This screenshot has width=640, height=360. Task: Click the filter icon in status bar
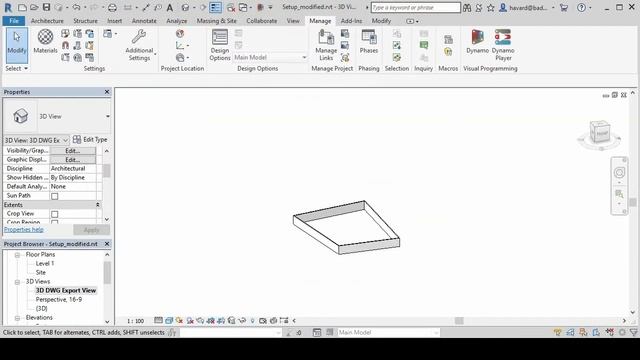633,332
